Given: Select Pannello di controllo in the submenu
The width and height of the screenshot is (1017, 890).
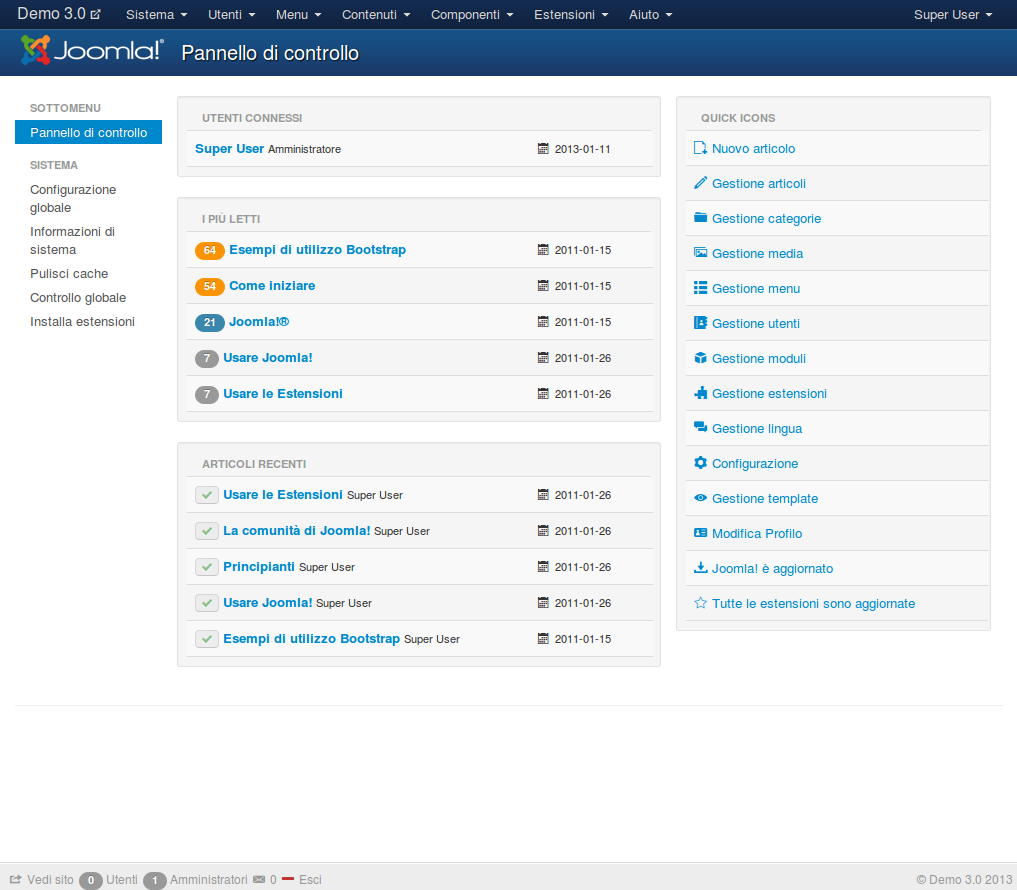Looking at the screenshot, I should tap(88, 132).
